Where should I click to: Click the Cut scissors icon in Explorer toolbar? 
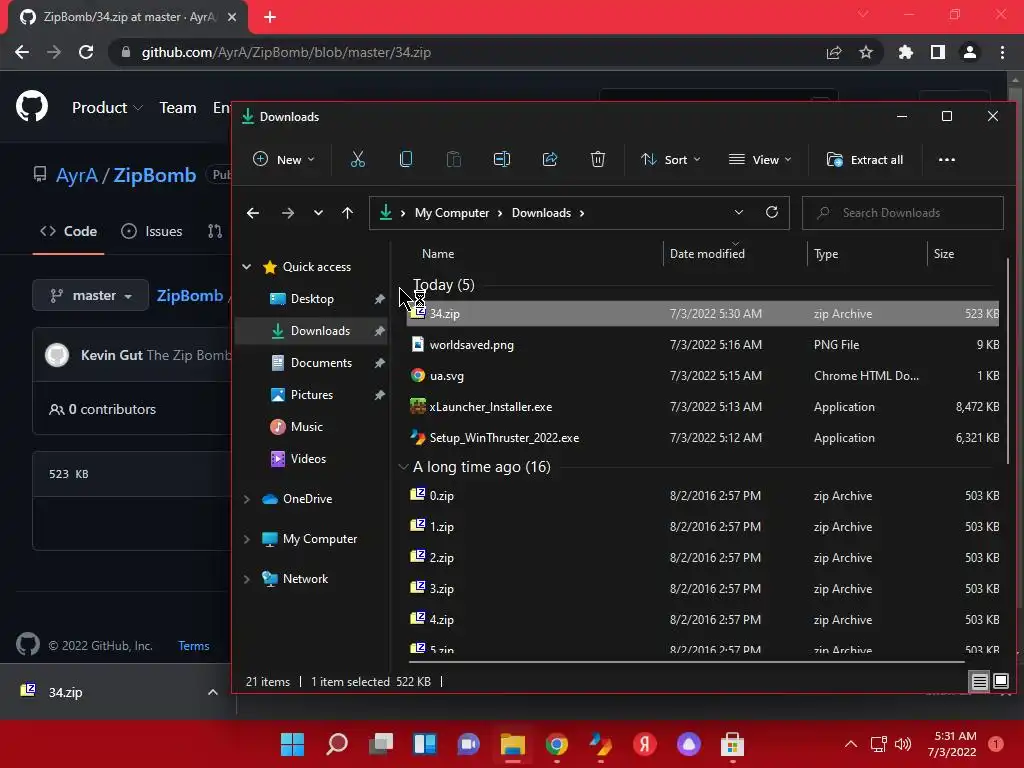pyautogui.click(x=357, y=159)
